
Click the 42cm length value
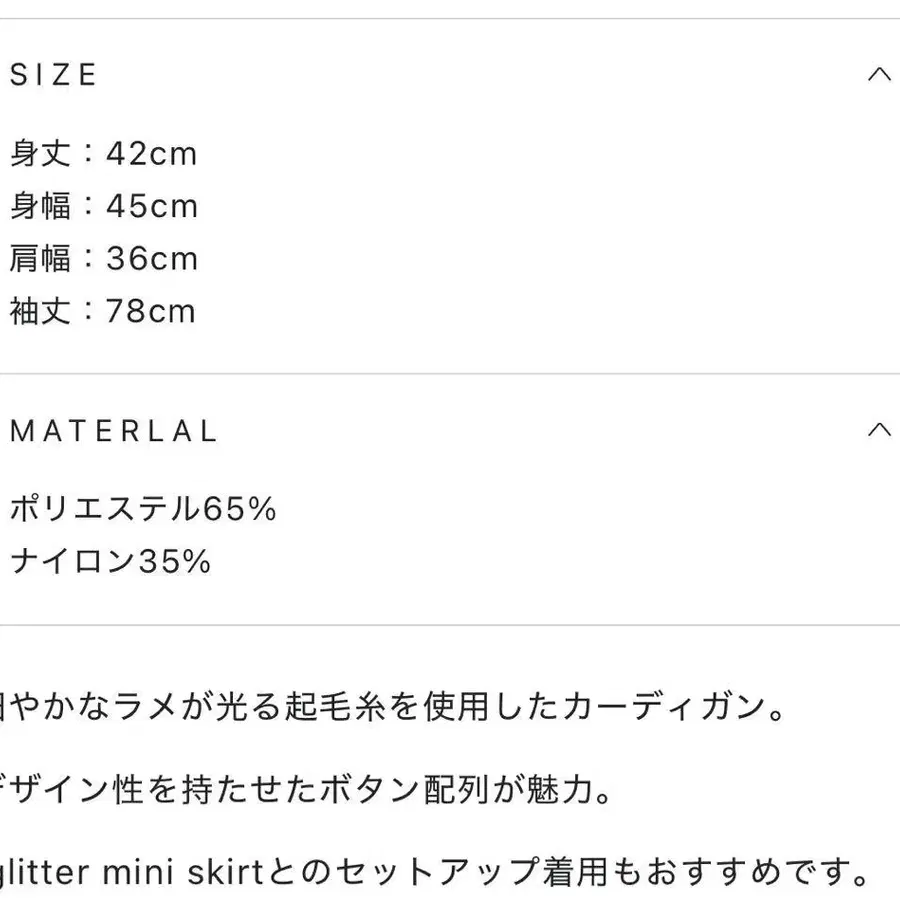pyautogui.click(x=152, y=155)
